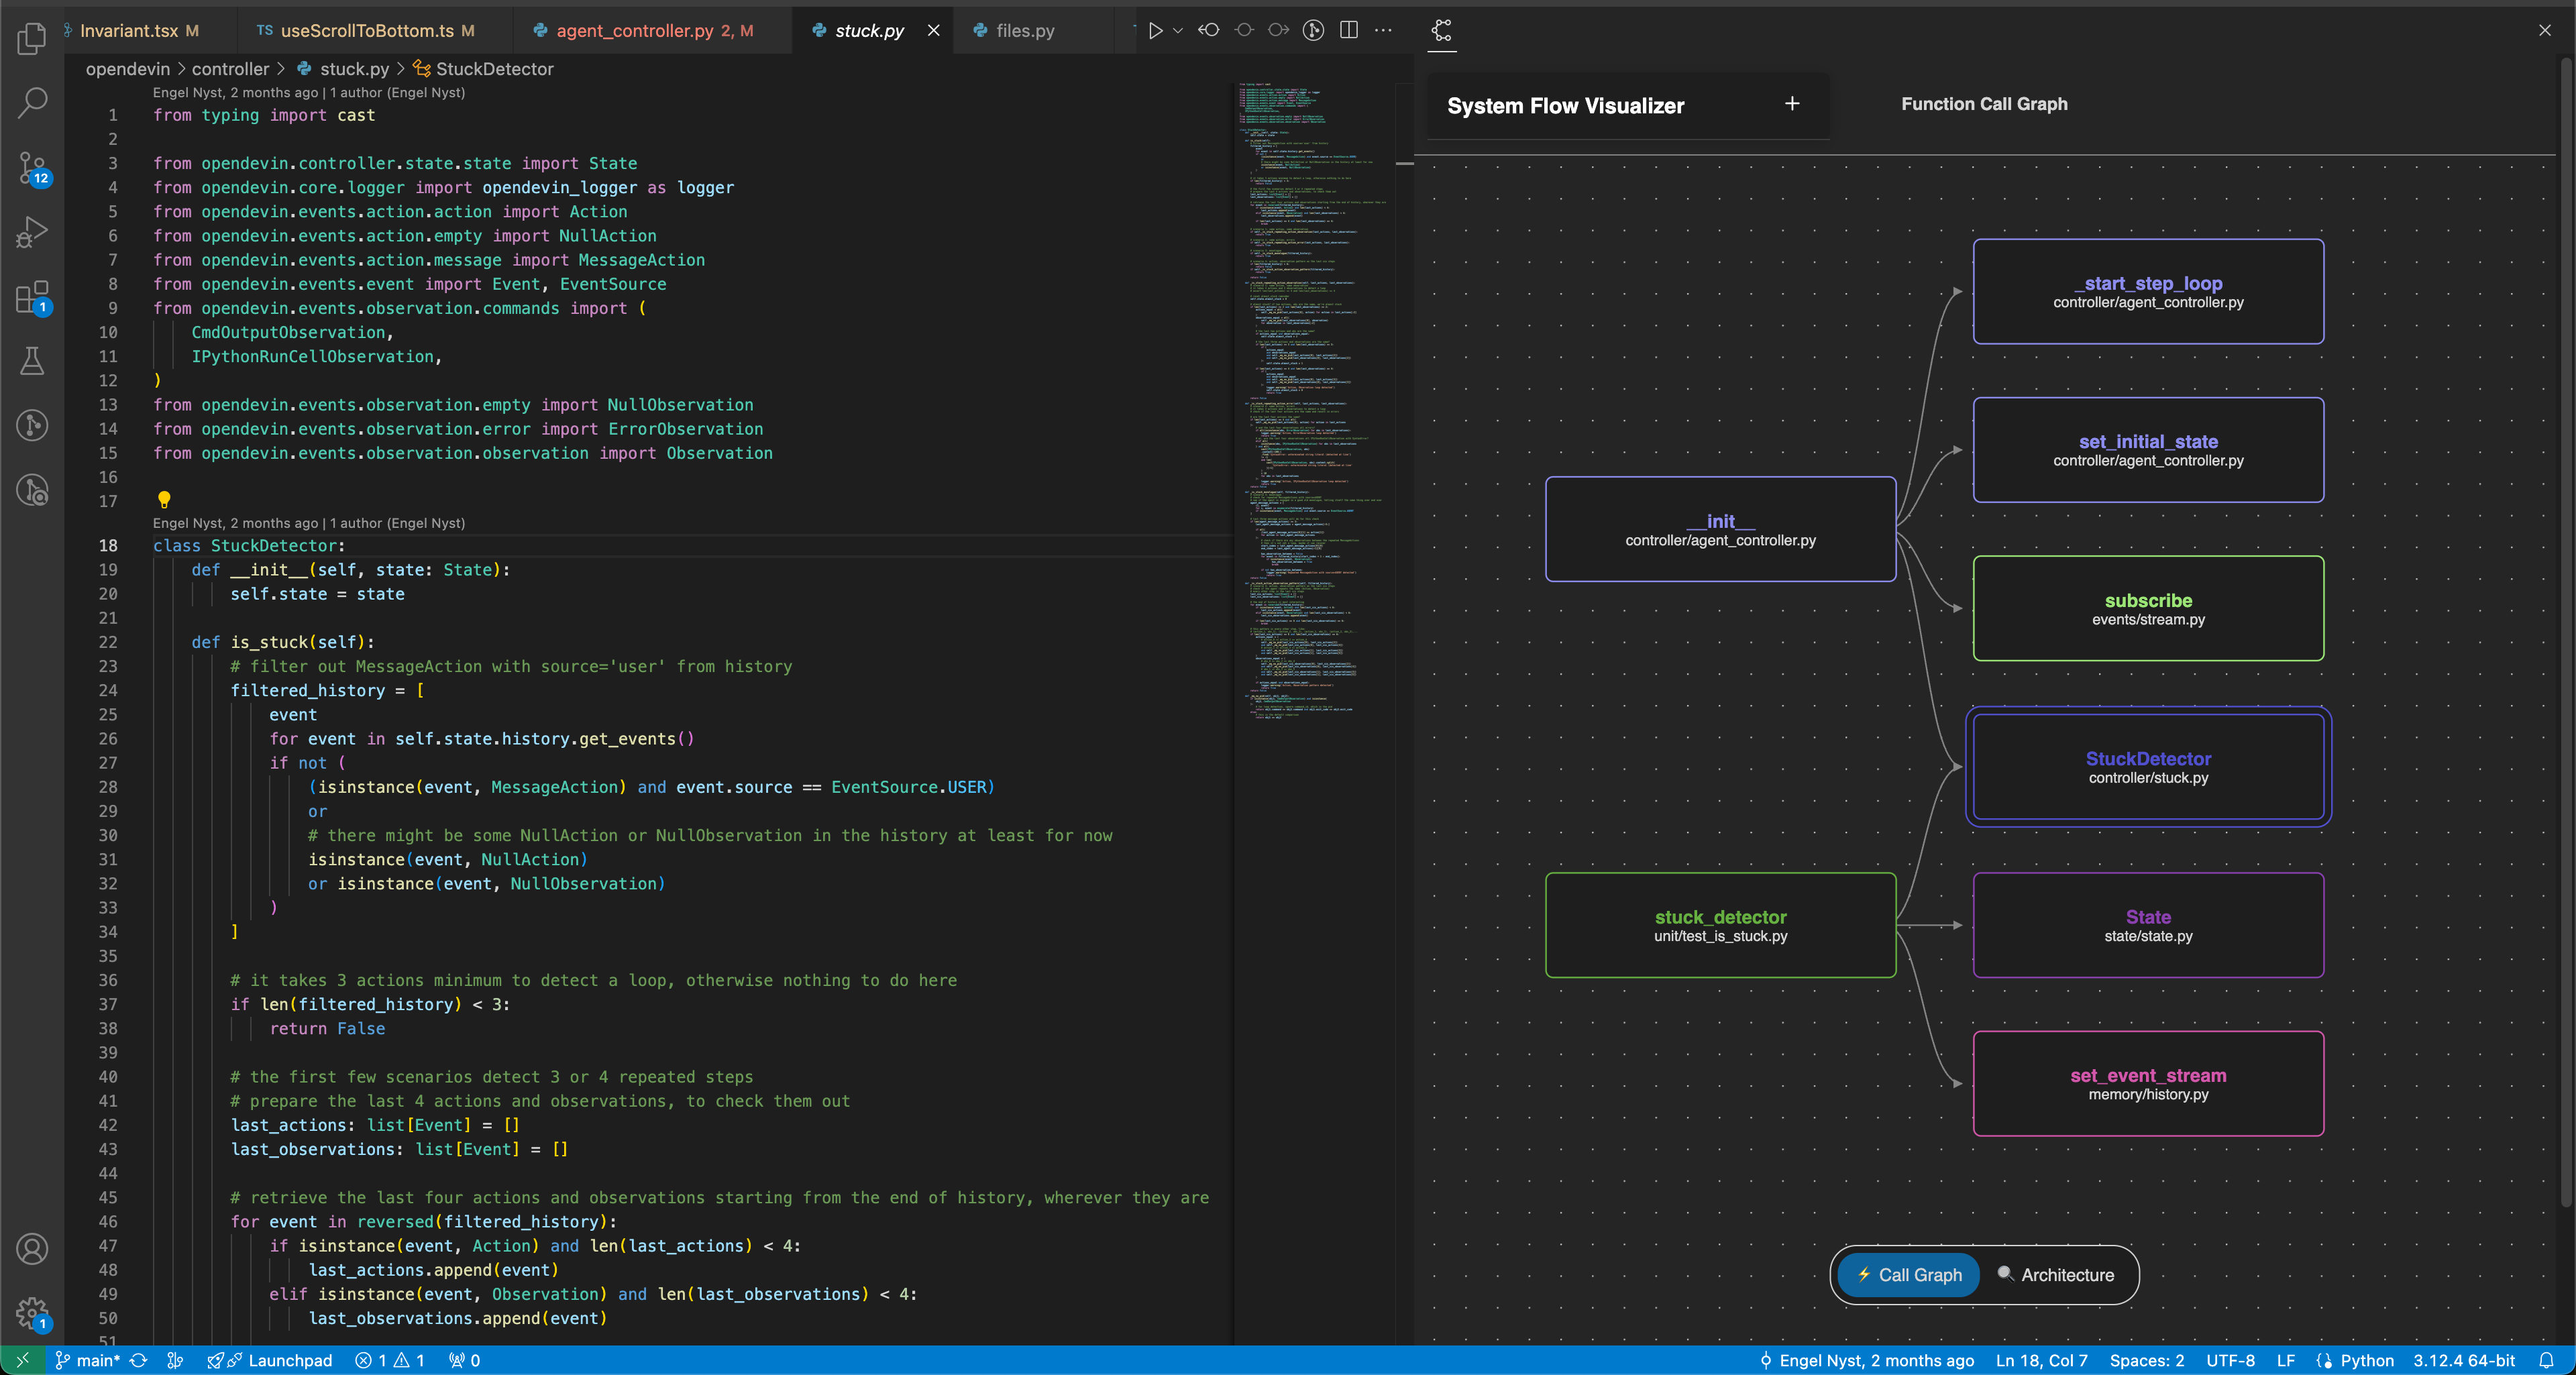Open the Source Control view
This screenshot has height=1375, width=2576.
(x=32, y=167)
